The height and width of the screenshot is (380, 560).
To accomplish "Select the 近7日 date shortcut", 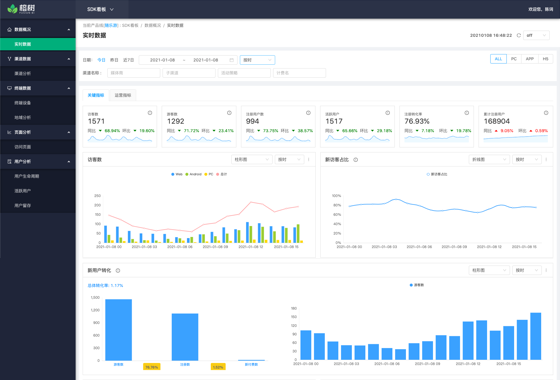I will pyautogui.click(x=129, y=60).
